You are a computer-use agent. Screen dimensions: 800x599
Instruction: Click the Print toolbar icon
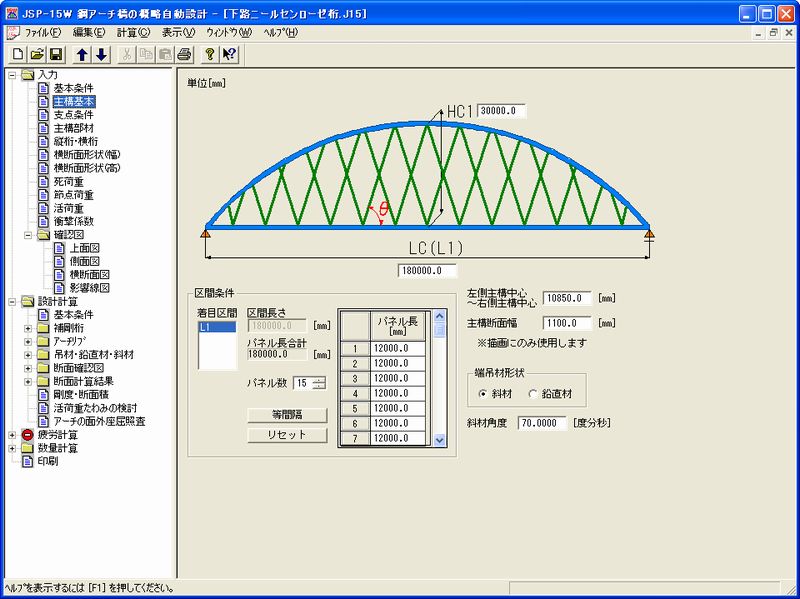[183, 54]
